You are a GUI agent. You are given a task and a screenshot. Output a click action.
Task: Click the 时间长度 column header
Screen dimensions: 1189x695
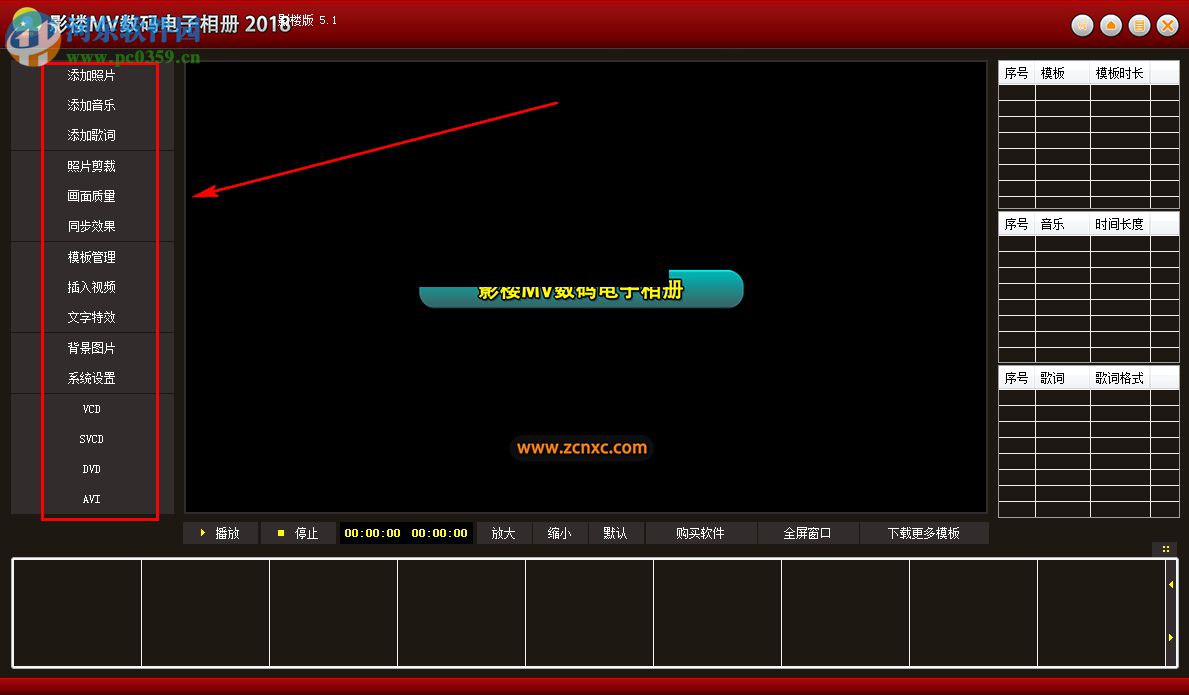coord(1120,224)
